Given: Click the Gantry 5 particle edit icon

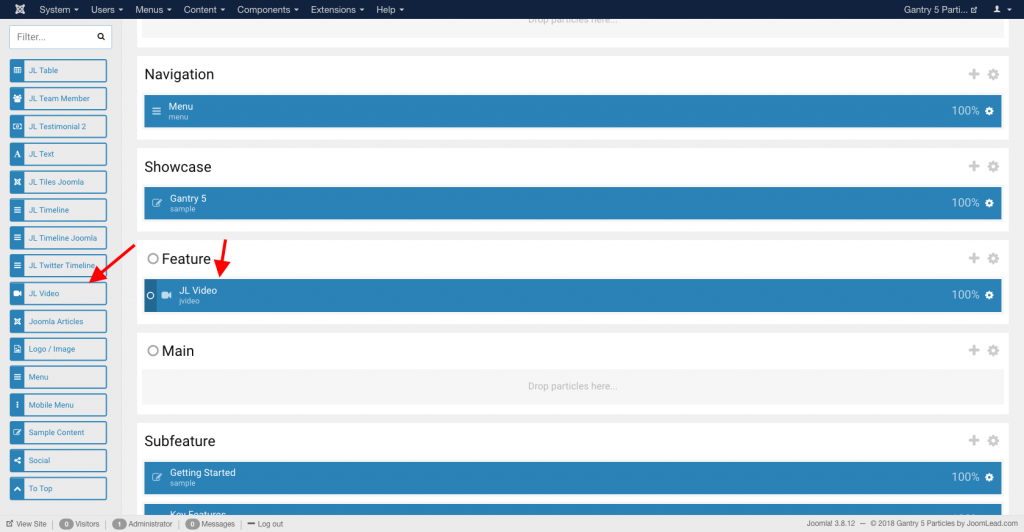Looking at the screenshot, I should (x=157, y=203).
